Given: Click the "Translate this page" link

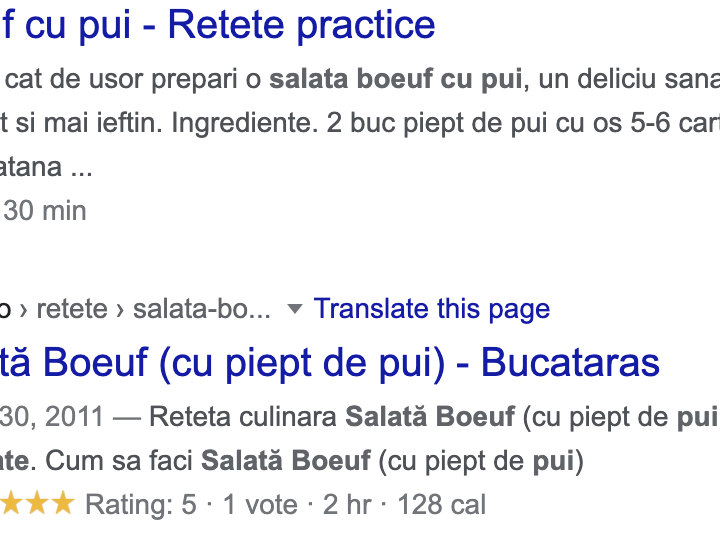Looking at the screenshot, I should [432, 309].
